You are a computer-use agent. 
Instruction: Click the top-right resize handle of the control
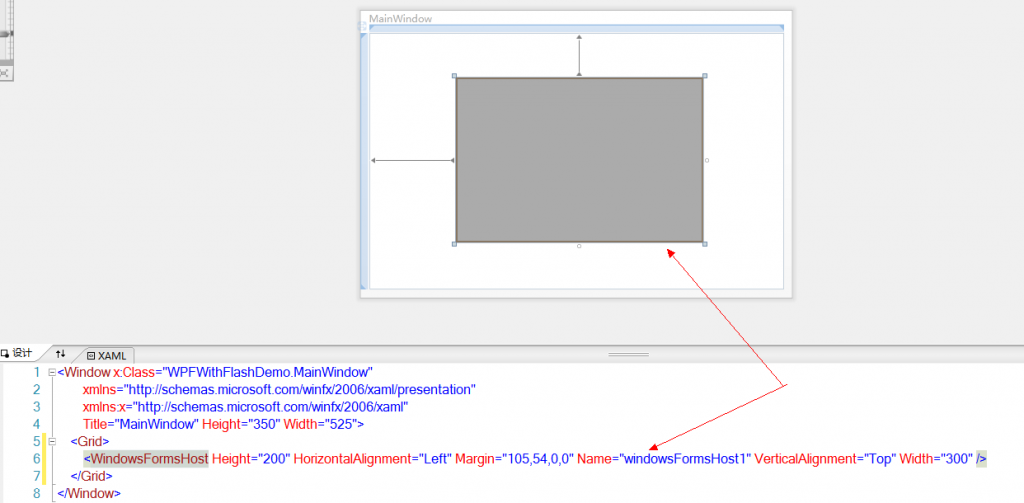point(705,76)
